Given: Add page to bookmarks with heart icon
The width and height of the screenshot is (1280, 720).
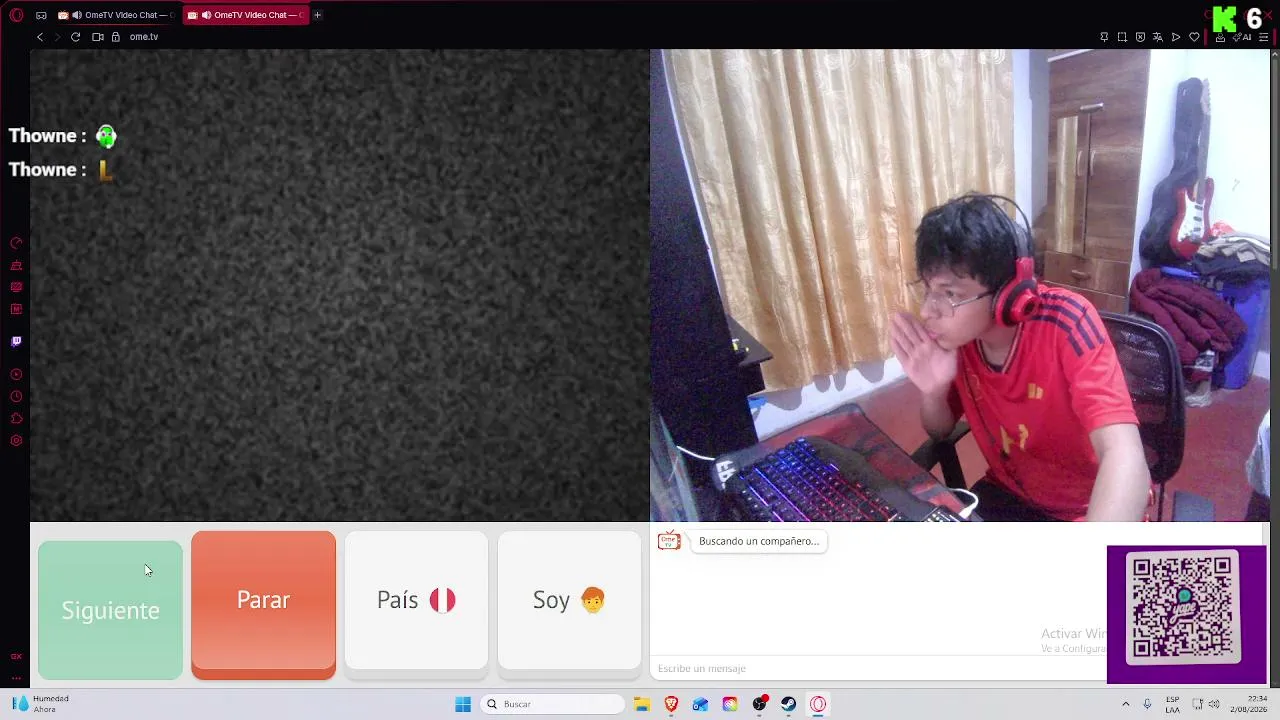Looking at the screenshot, I should click(1194, 37).
